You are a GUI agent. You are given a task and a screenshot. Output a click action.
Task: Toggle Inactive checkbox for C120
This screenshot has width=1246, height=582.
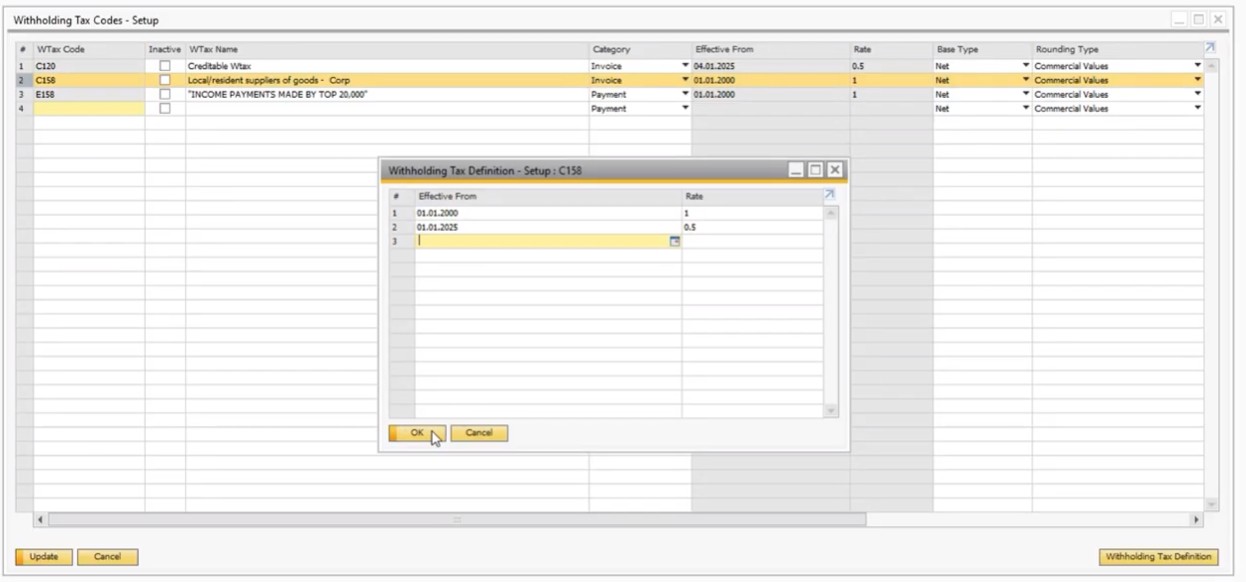(x=165, y=66)
